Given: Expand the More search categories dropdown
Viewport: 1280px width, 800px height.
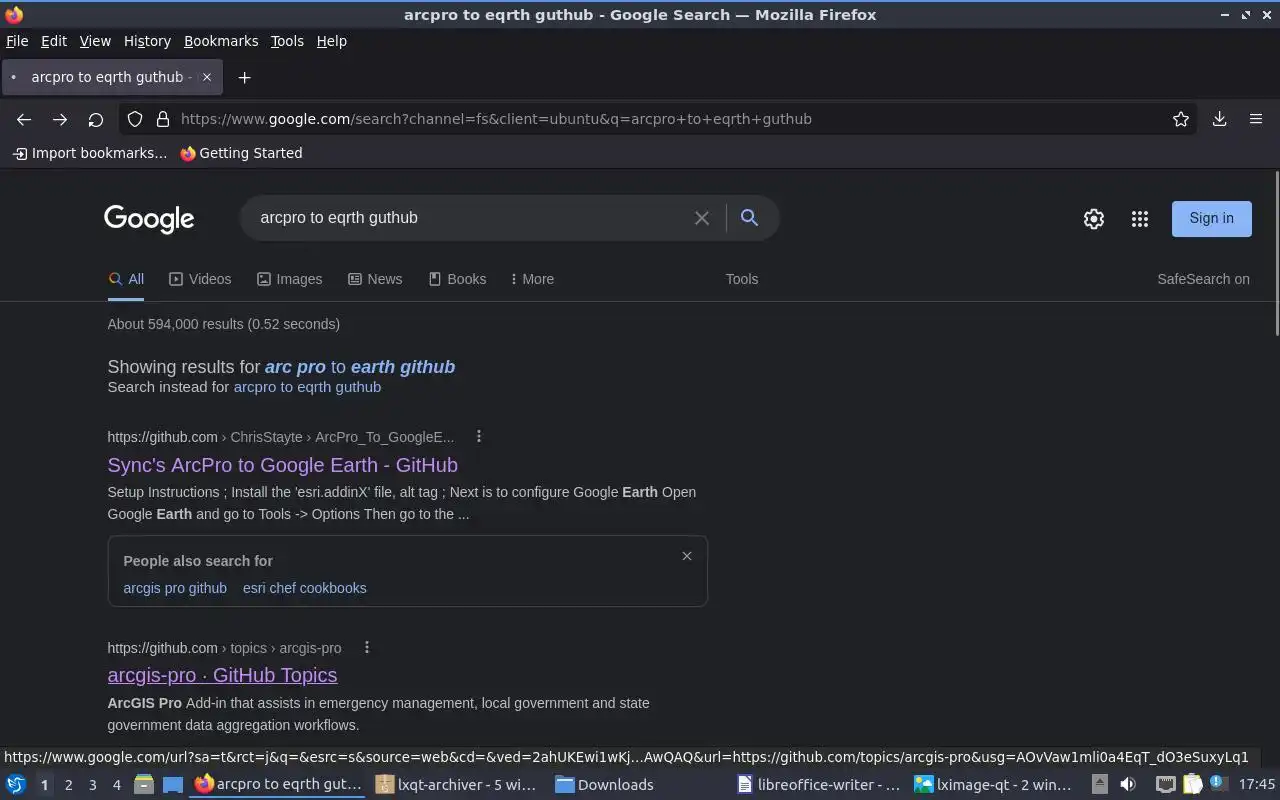Looking at the screenshot, I should click(532, 279).
